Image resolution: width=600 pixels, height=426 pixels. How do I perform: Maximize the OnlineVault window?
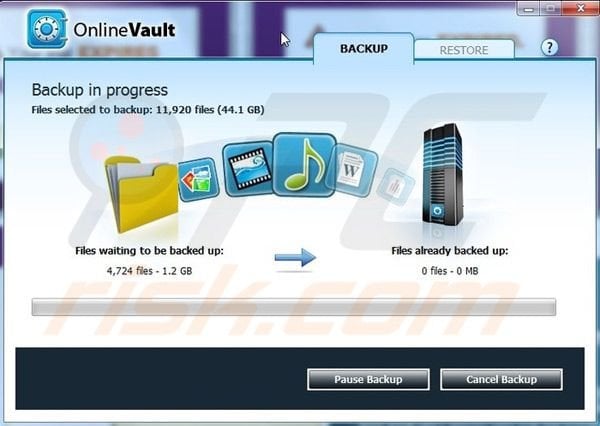click(551, 8)
